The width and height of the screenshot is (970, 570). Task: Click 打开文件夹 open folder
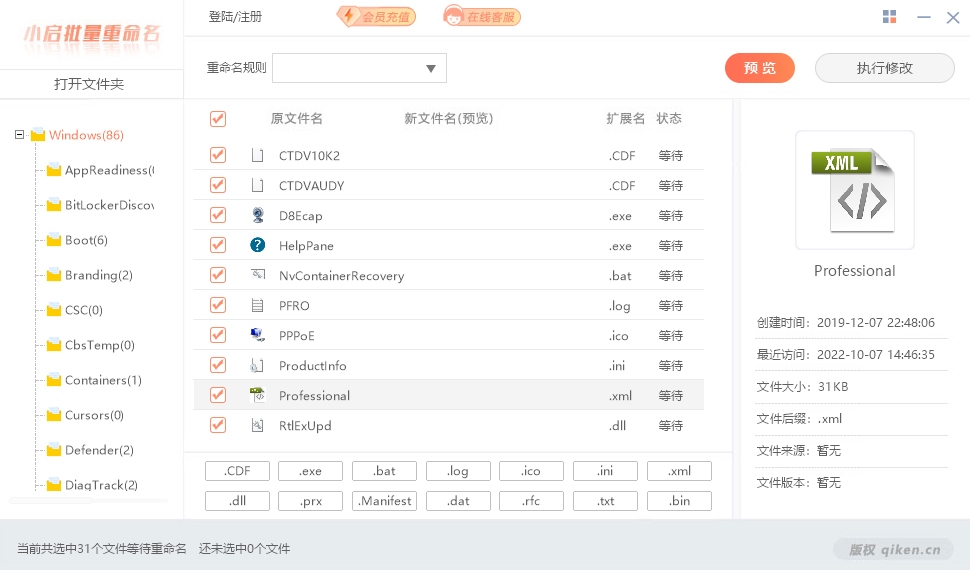[90, 84]
